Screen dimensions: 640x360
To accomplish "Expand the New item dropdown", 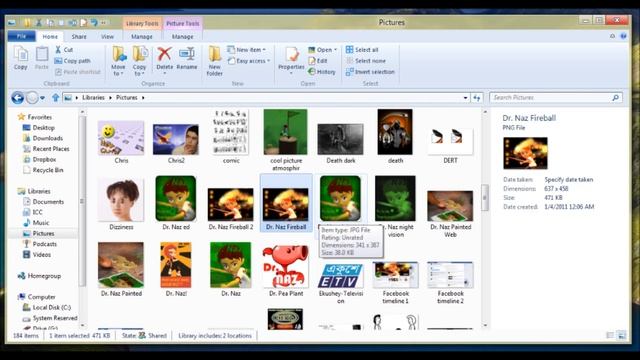I will coord(247,49).
